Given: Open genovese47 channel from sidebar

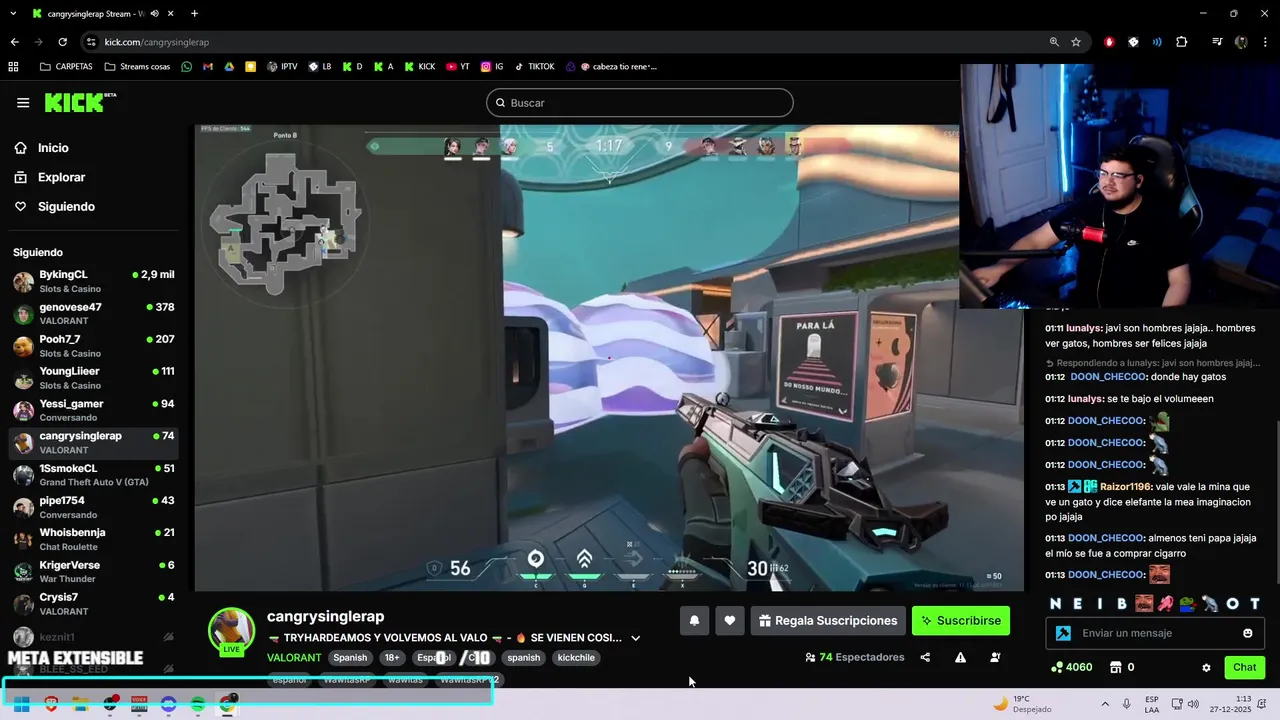Looking at the screenshot, I should (x=94, y=313).
